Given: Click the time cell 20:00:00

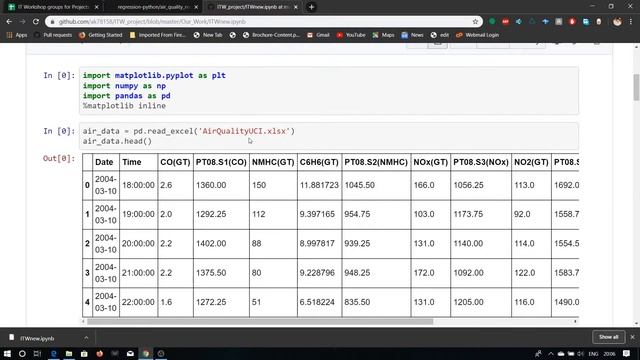Looking at the screenshot, I should pos(138,244).
